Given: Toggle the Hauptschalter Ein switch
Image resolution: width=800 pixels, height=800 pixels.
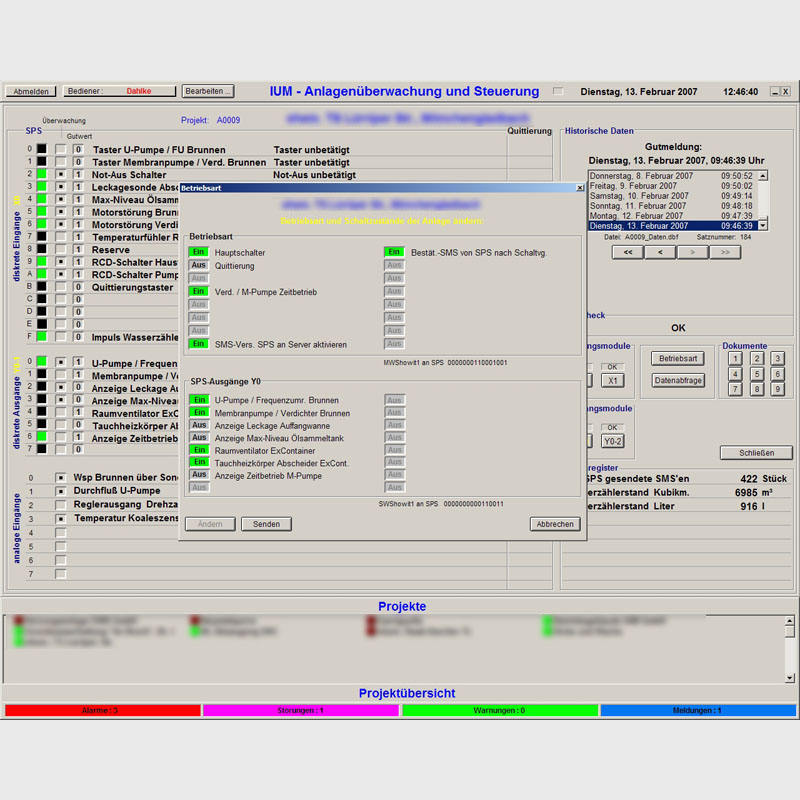Looking at the screenshot, I should (198, 253).
